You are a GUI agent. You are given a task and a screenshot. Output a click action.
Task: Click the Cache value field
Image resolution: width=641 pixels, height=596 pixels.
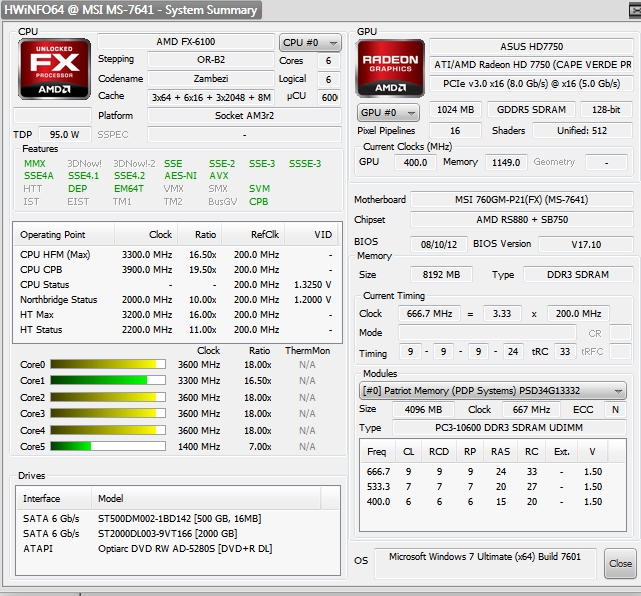click(x=211, y=97)
